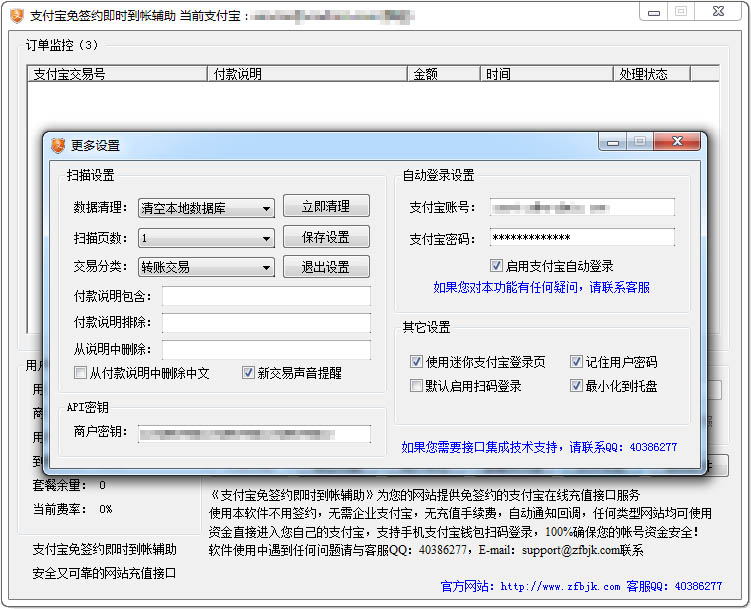Click the shield icon in 更多设置 title bar
Screen dimensions: 751x609
(x=58, y=146)
